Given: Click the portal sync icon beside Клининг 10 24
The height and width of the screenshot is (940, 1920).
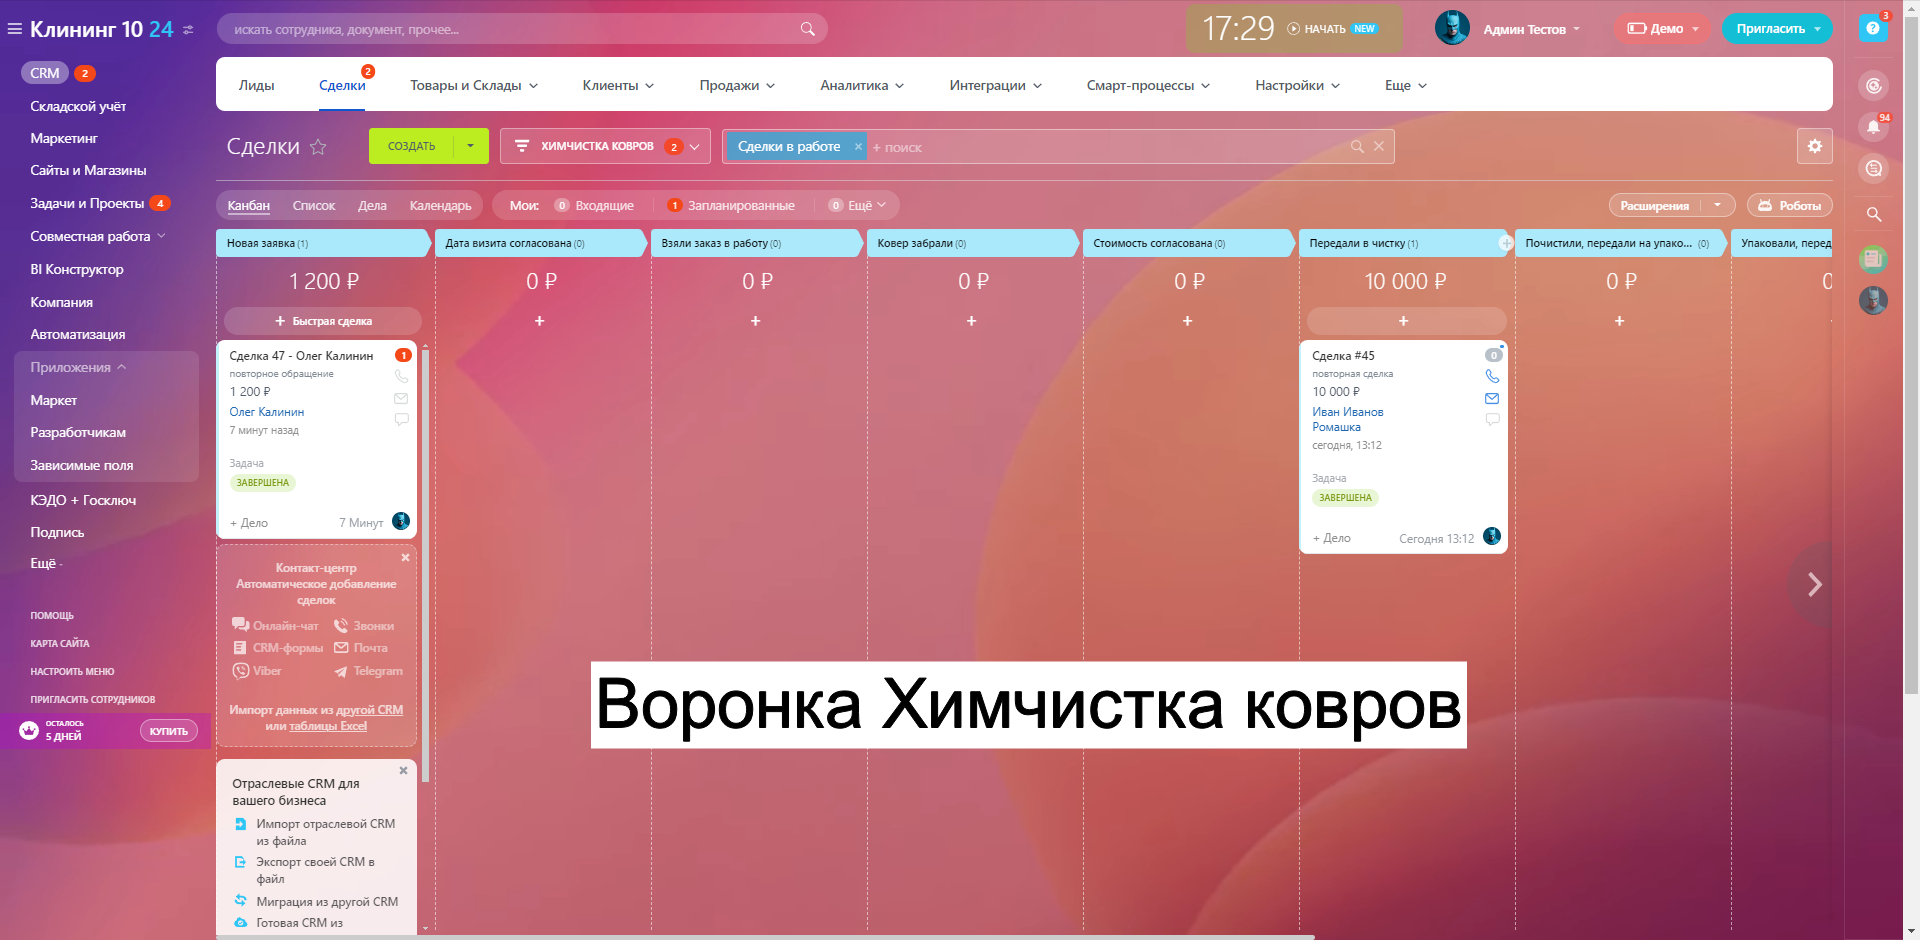Looking at the screenshot, I should click(189, 30).
